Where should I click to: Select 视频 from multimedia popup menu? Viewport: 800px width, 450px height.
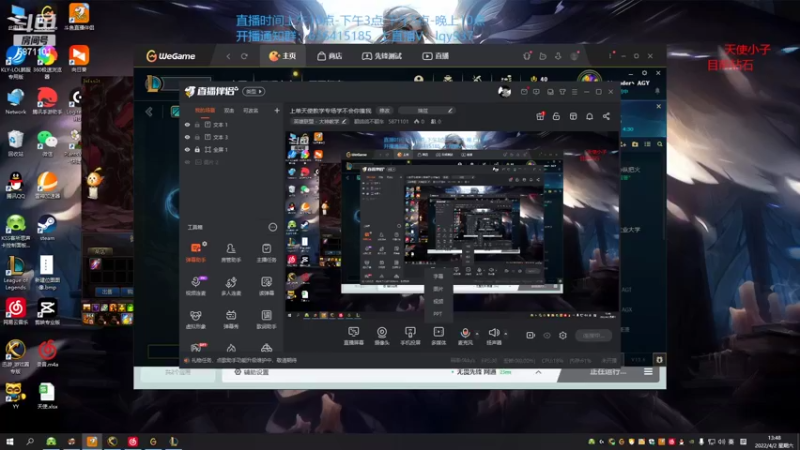438,301
